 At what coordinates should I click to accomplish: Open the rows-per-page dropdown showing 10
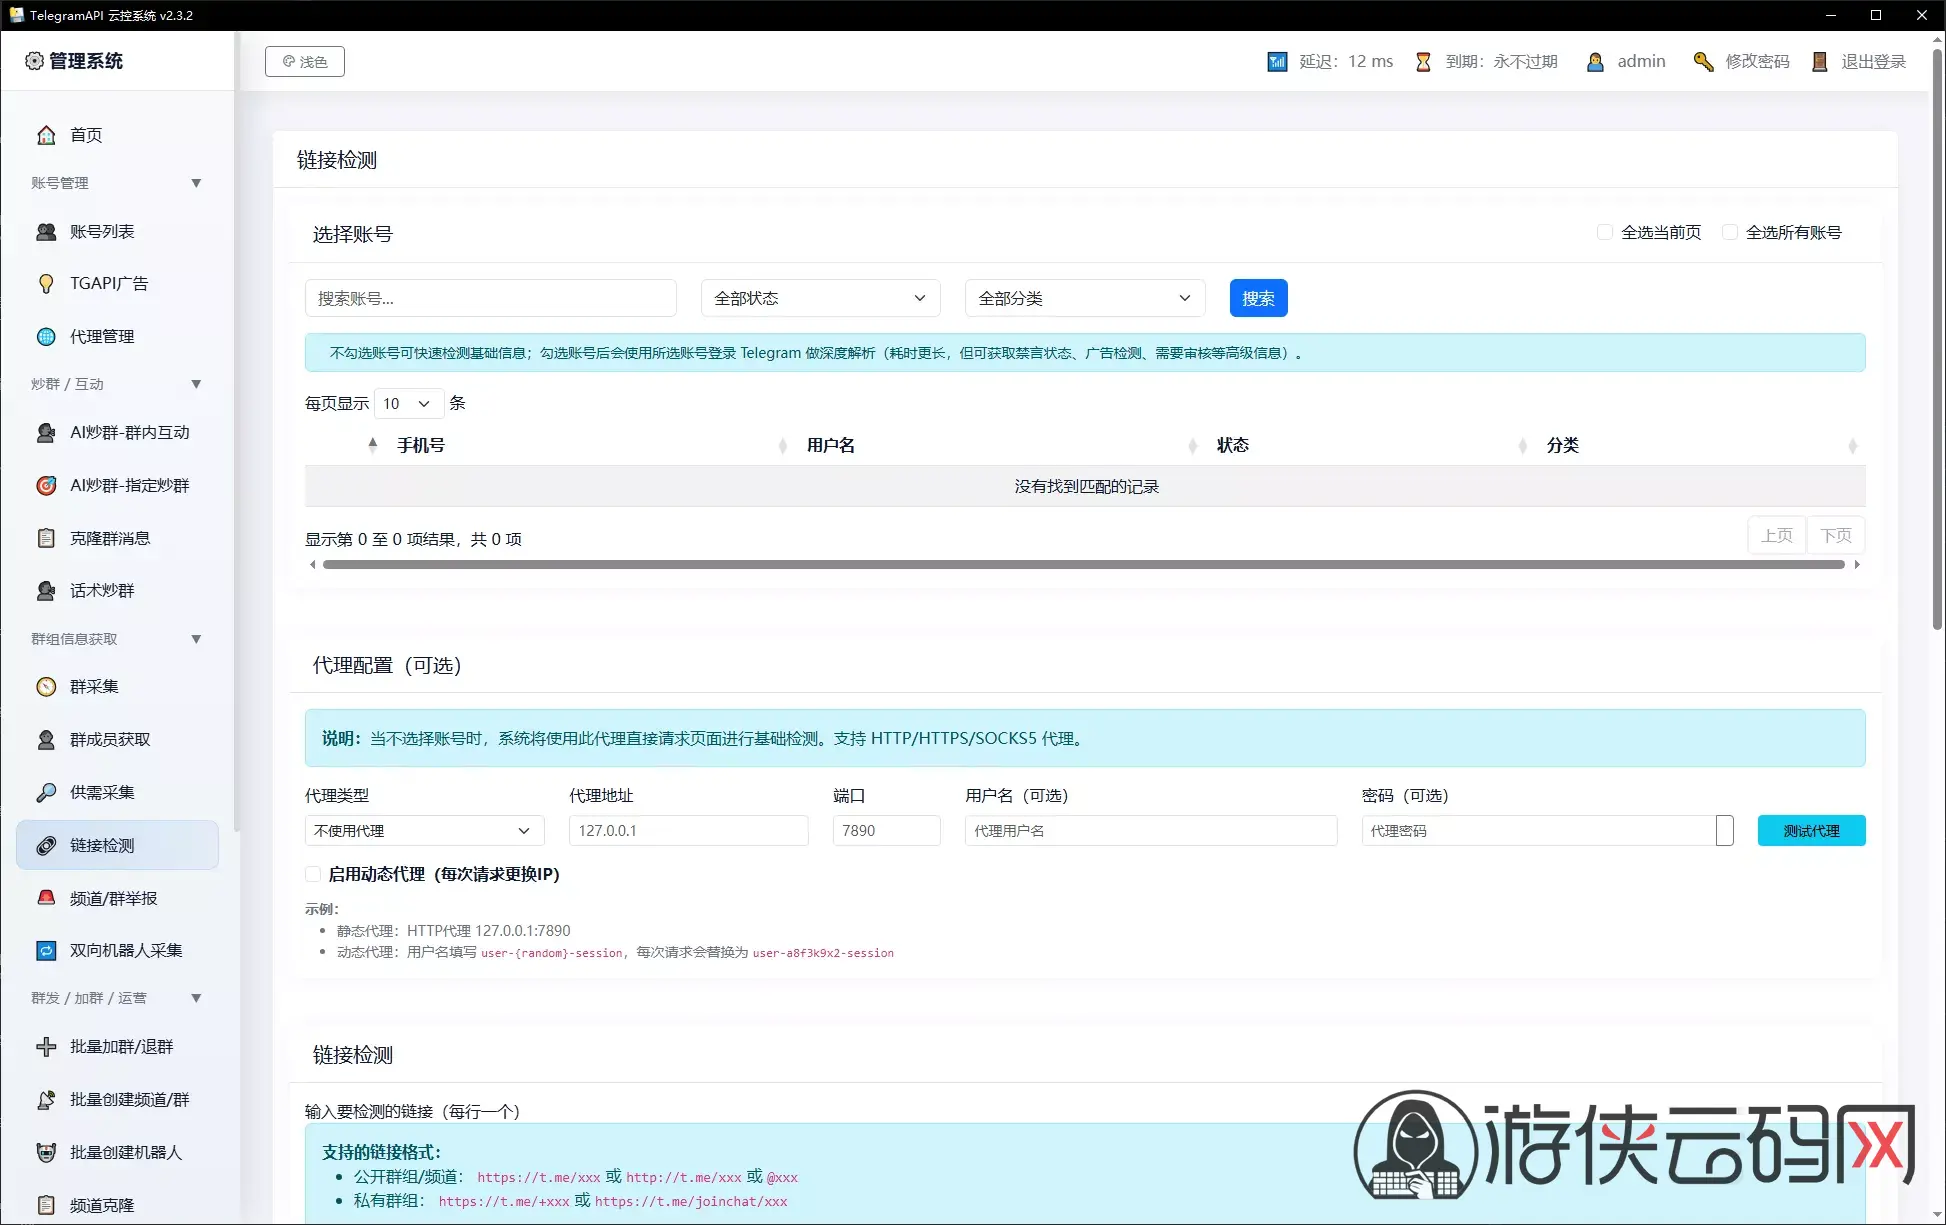point(408,403)
